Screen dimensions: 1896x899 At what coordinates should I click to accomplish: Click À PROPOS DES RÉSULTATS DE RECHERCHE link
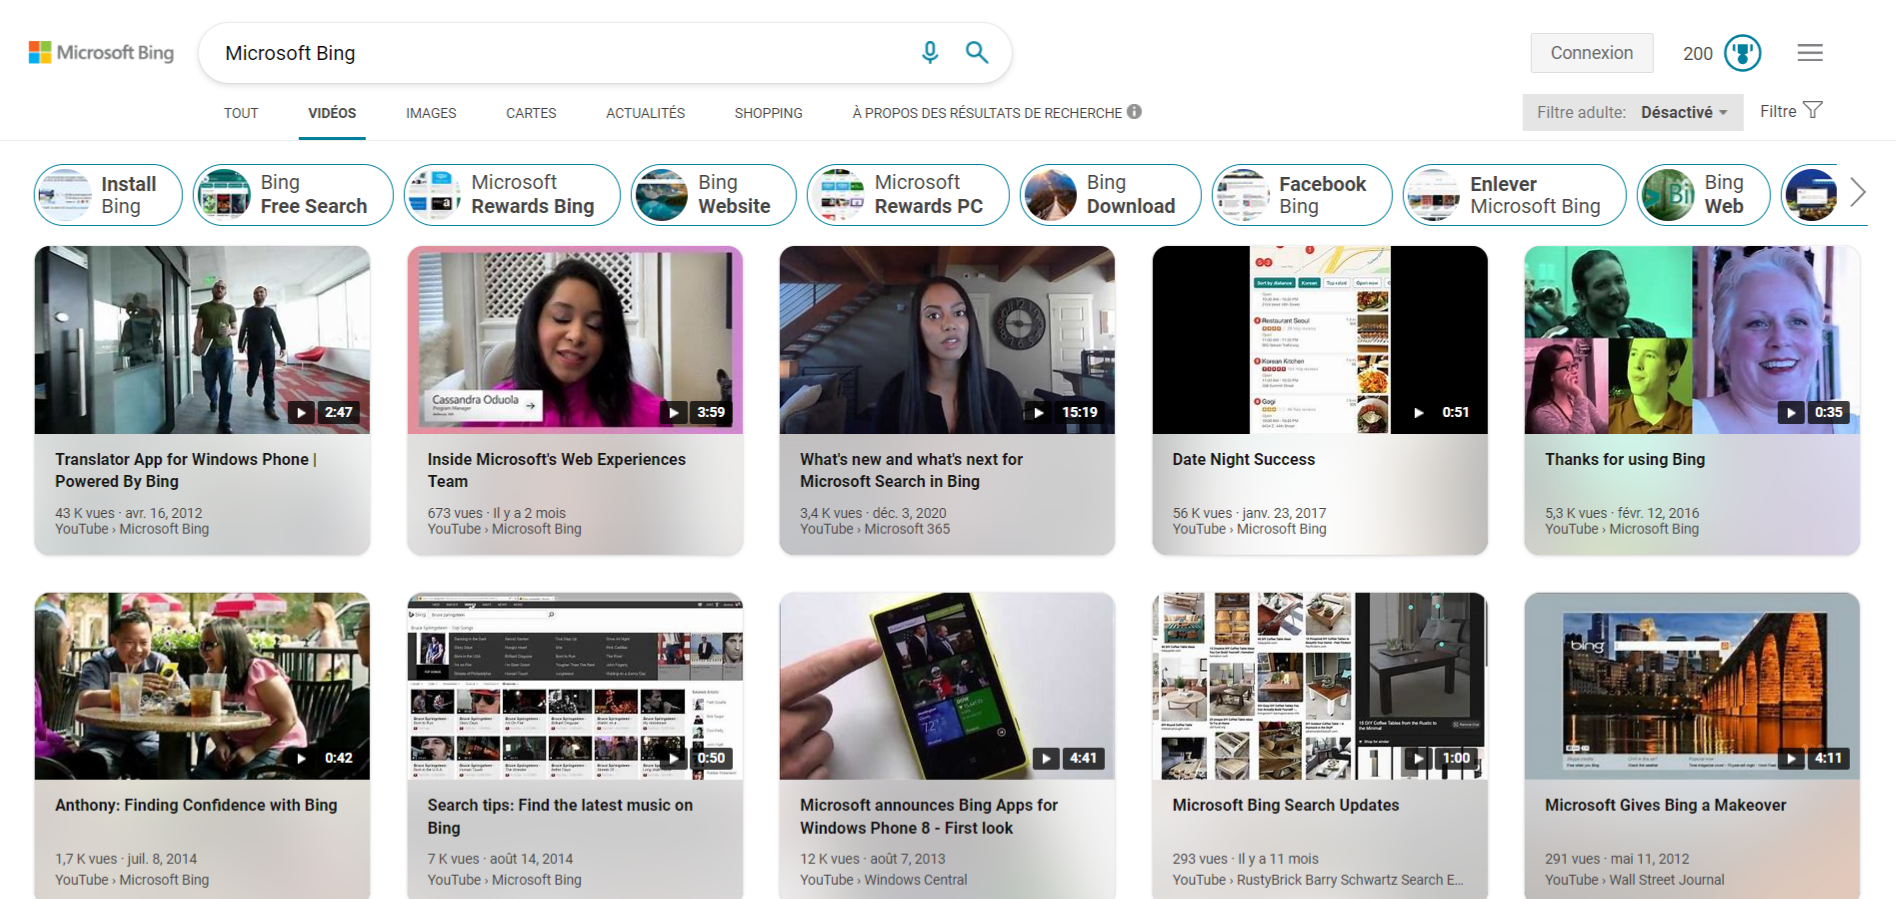click(987, 113)
